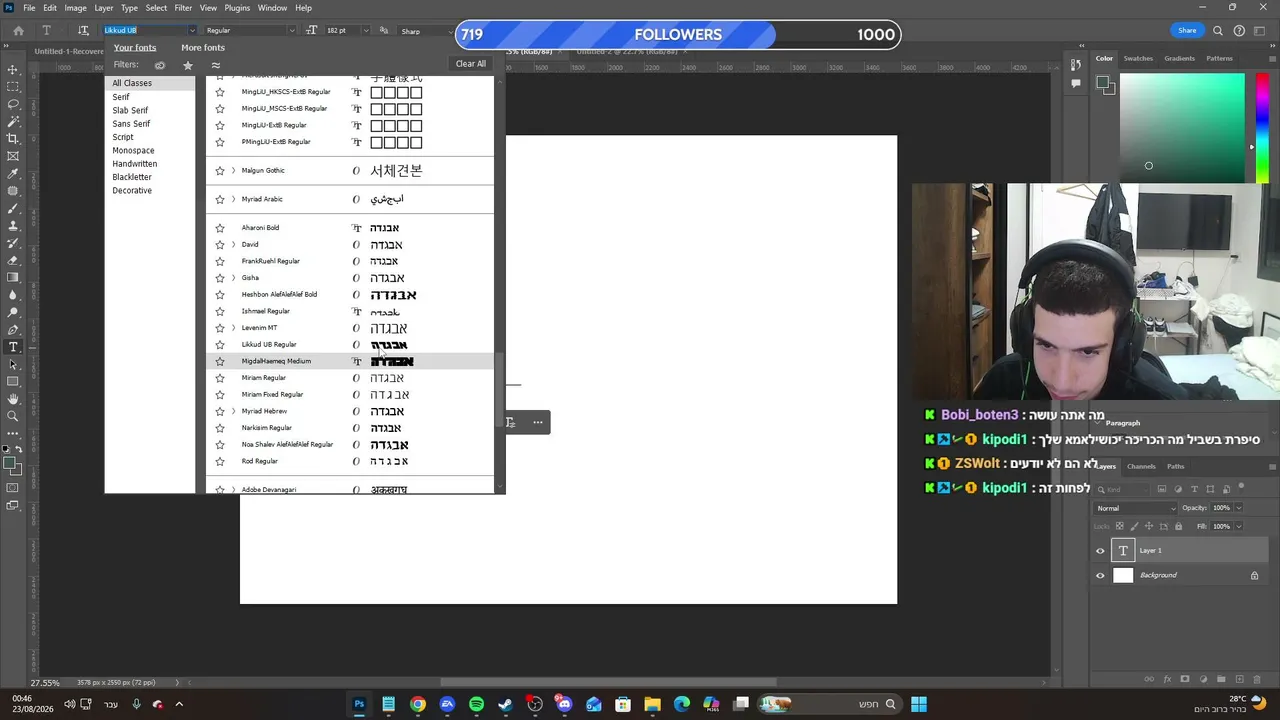Click the Layer 1 text layer thumbnail
This screenshot has width=1280, height=720.
point(1123,551)
